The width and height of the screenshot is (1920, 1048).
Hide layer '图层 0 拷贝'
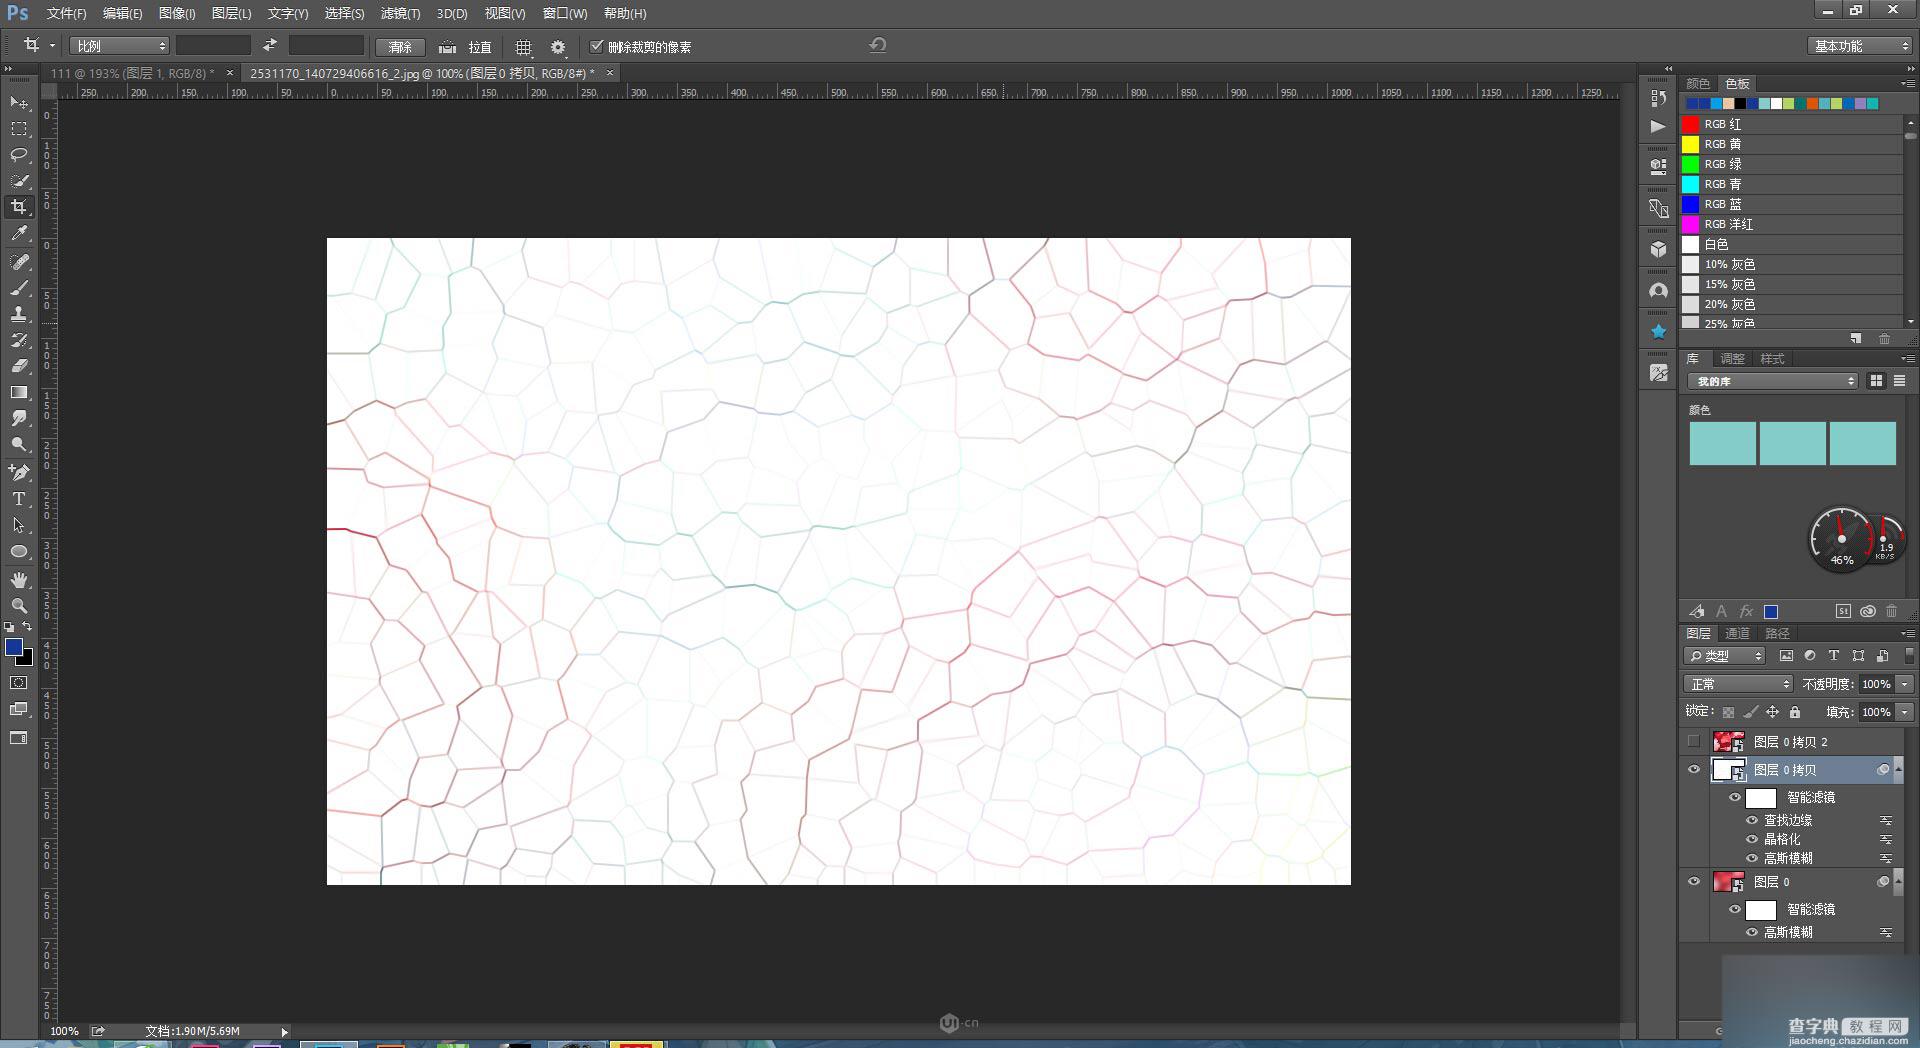click(1693, 770)
